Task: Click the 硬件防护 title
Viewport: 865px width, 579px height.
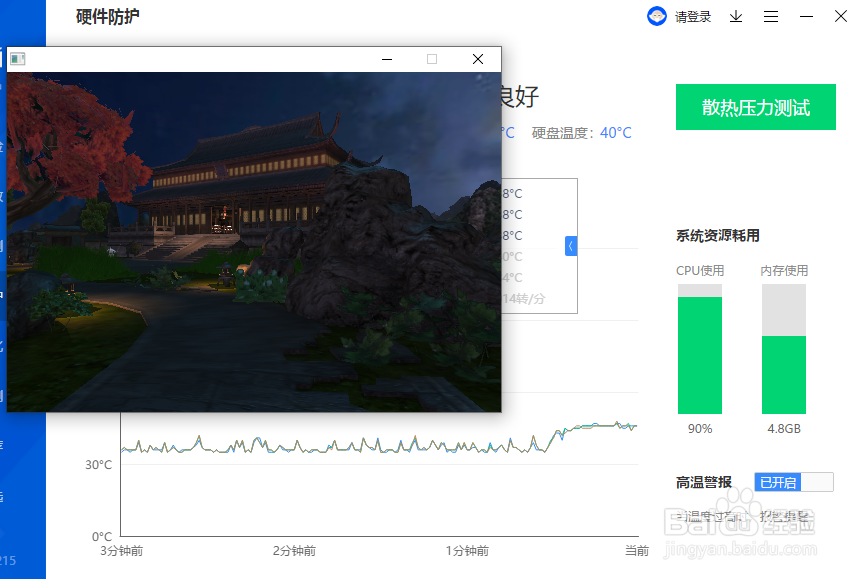Action: pyautogui.click(x=108, y=17)
